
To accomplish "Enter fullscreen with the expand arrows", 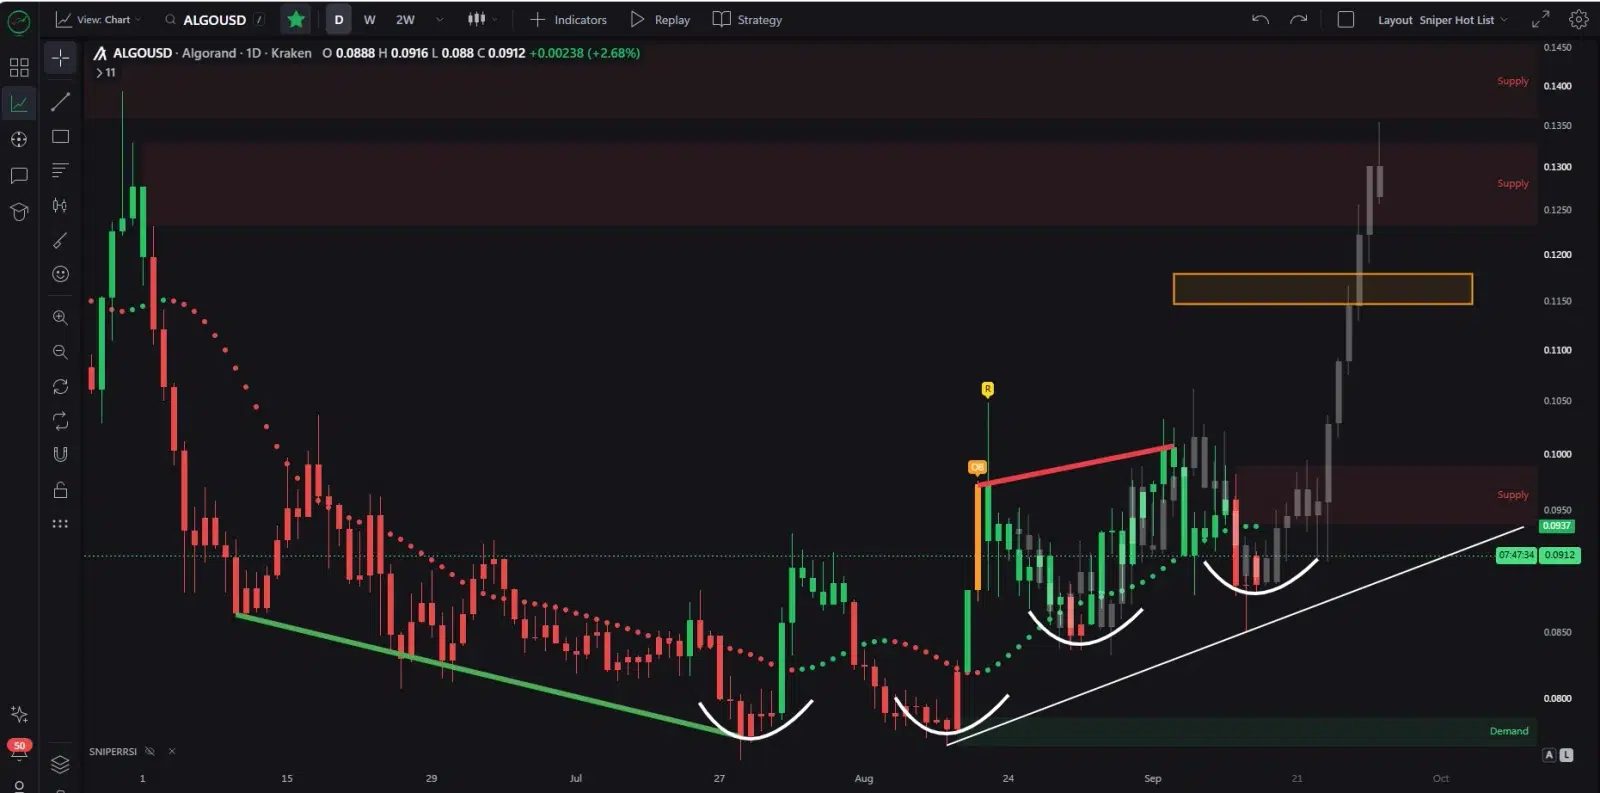I will tap(1541, 19).
